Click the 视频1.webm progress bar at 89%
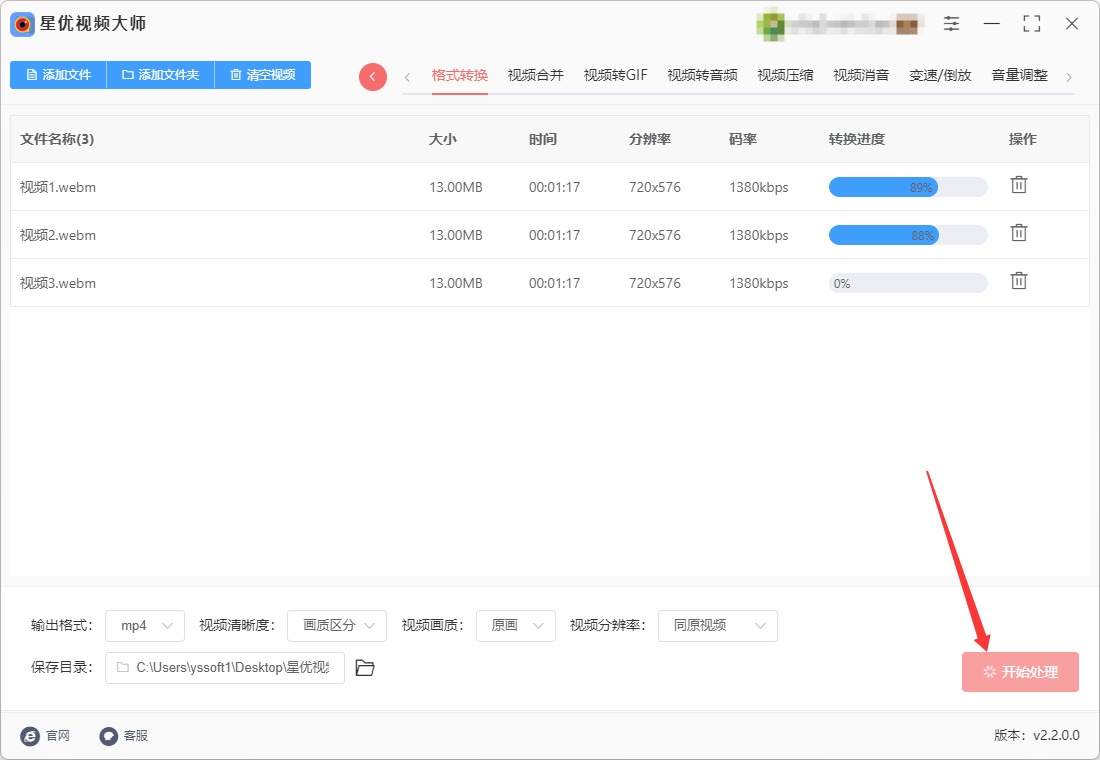Viewport: 1100px width, 760px height. click(908, 187)
